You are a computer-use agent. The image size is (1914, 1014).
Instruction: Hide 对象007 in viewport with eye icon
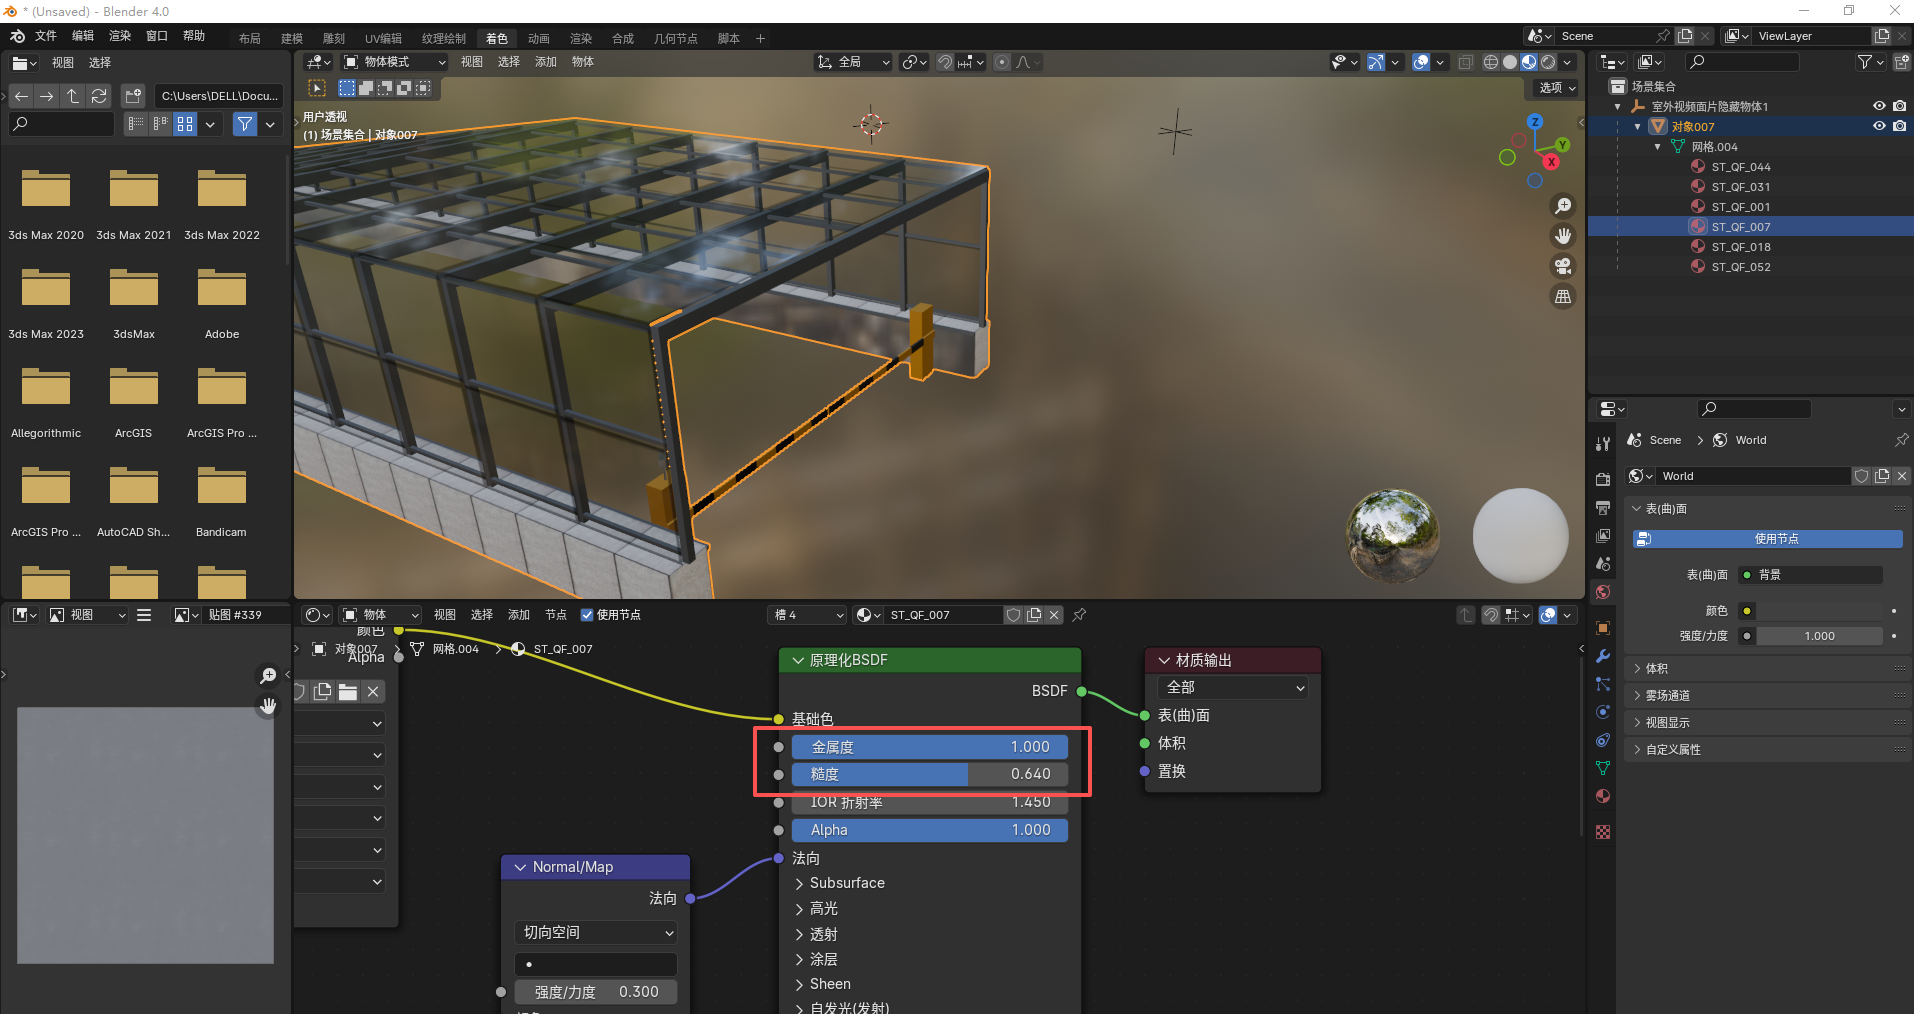1879,127
